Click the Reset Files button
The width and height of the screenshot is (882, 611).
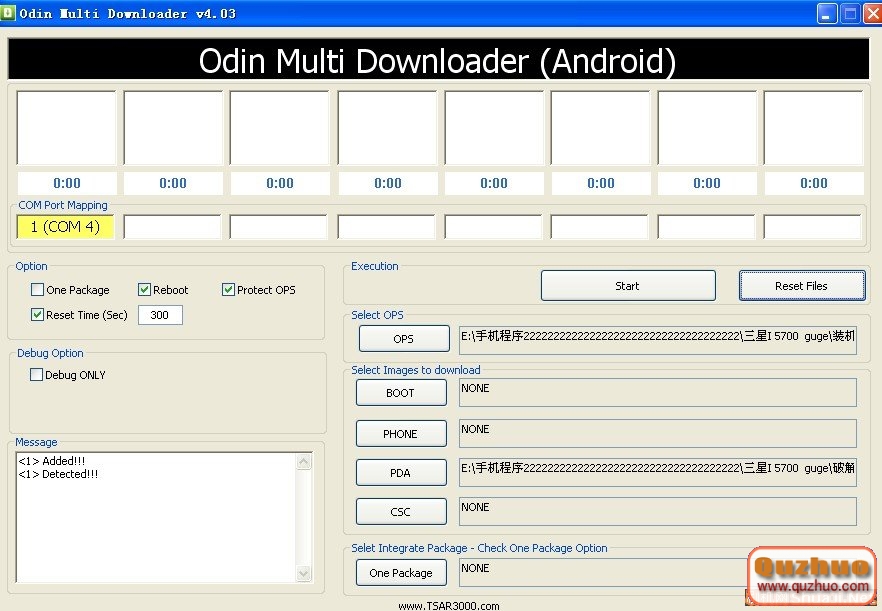pyautogui.click(x=802, y=286)
